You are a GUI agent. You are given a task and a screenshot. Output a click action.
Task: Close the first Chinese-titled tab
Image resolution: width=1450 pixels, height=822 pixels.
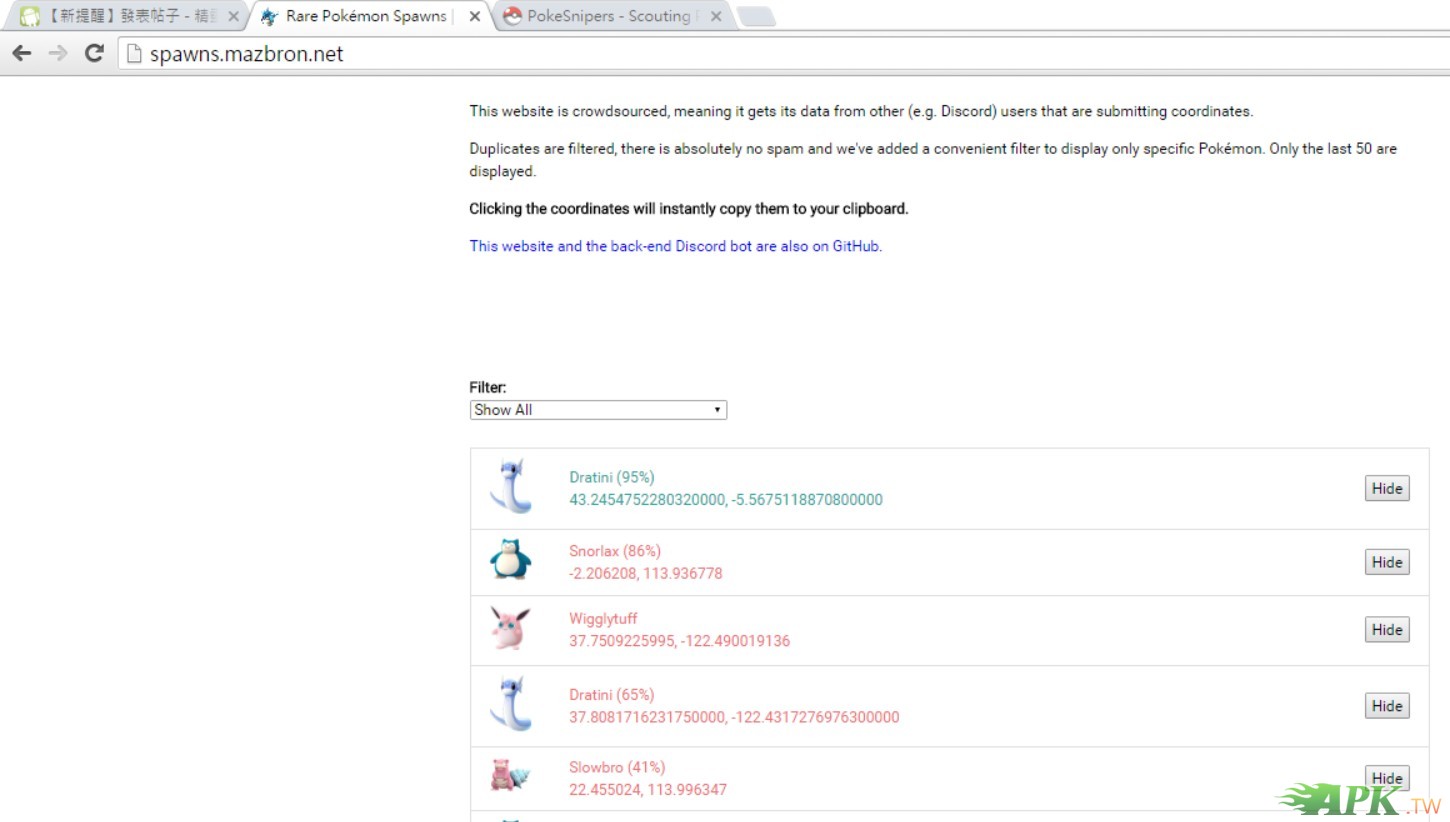233,16
